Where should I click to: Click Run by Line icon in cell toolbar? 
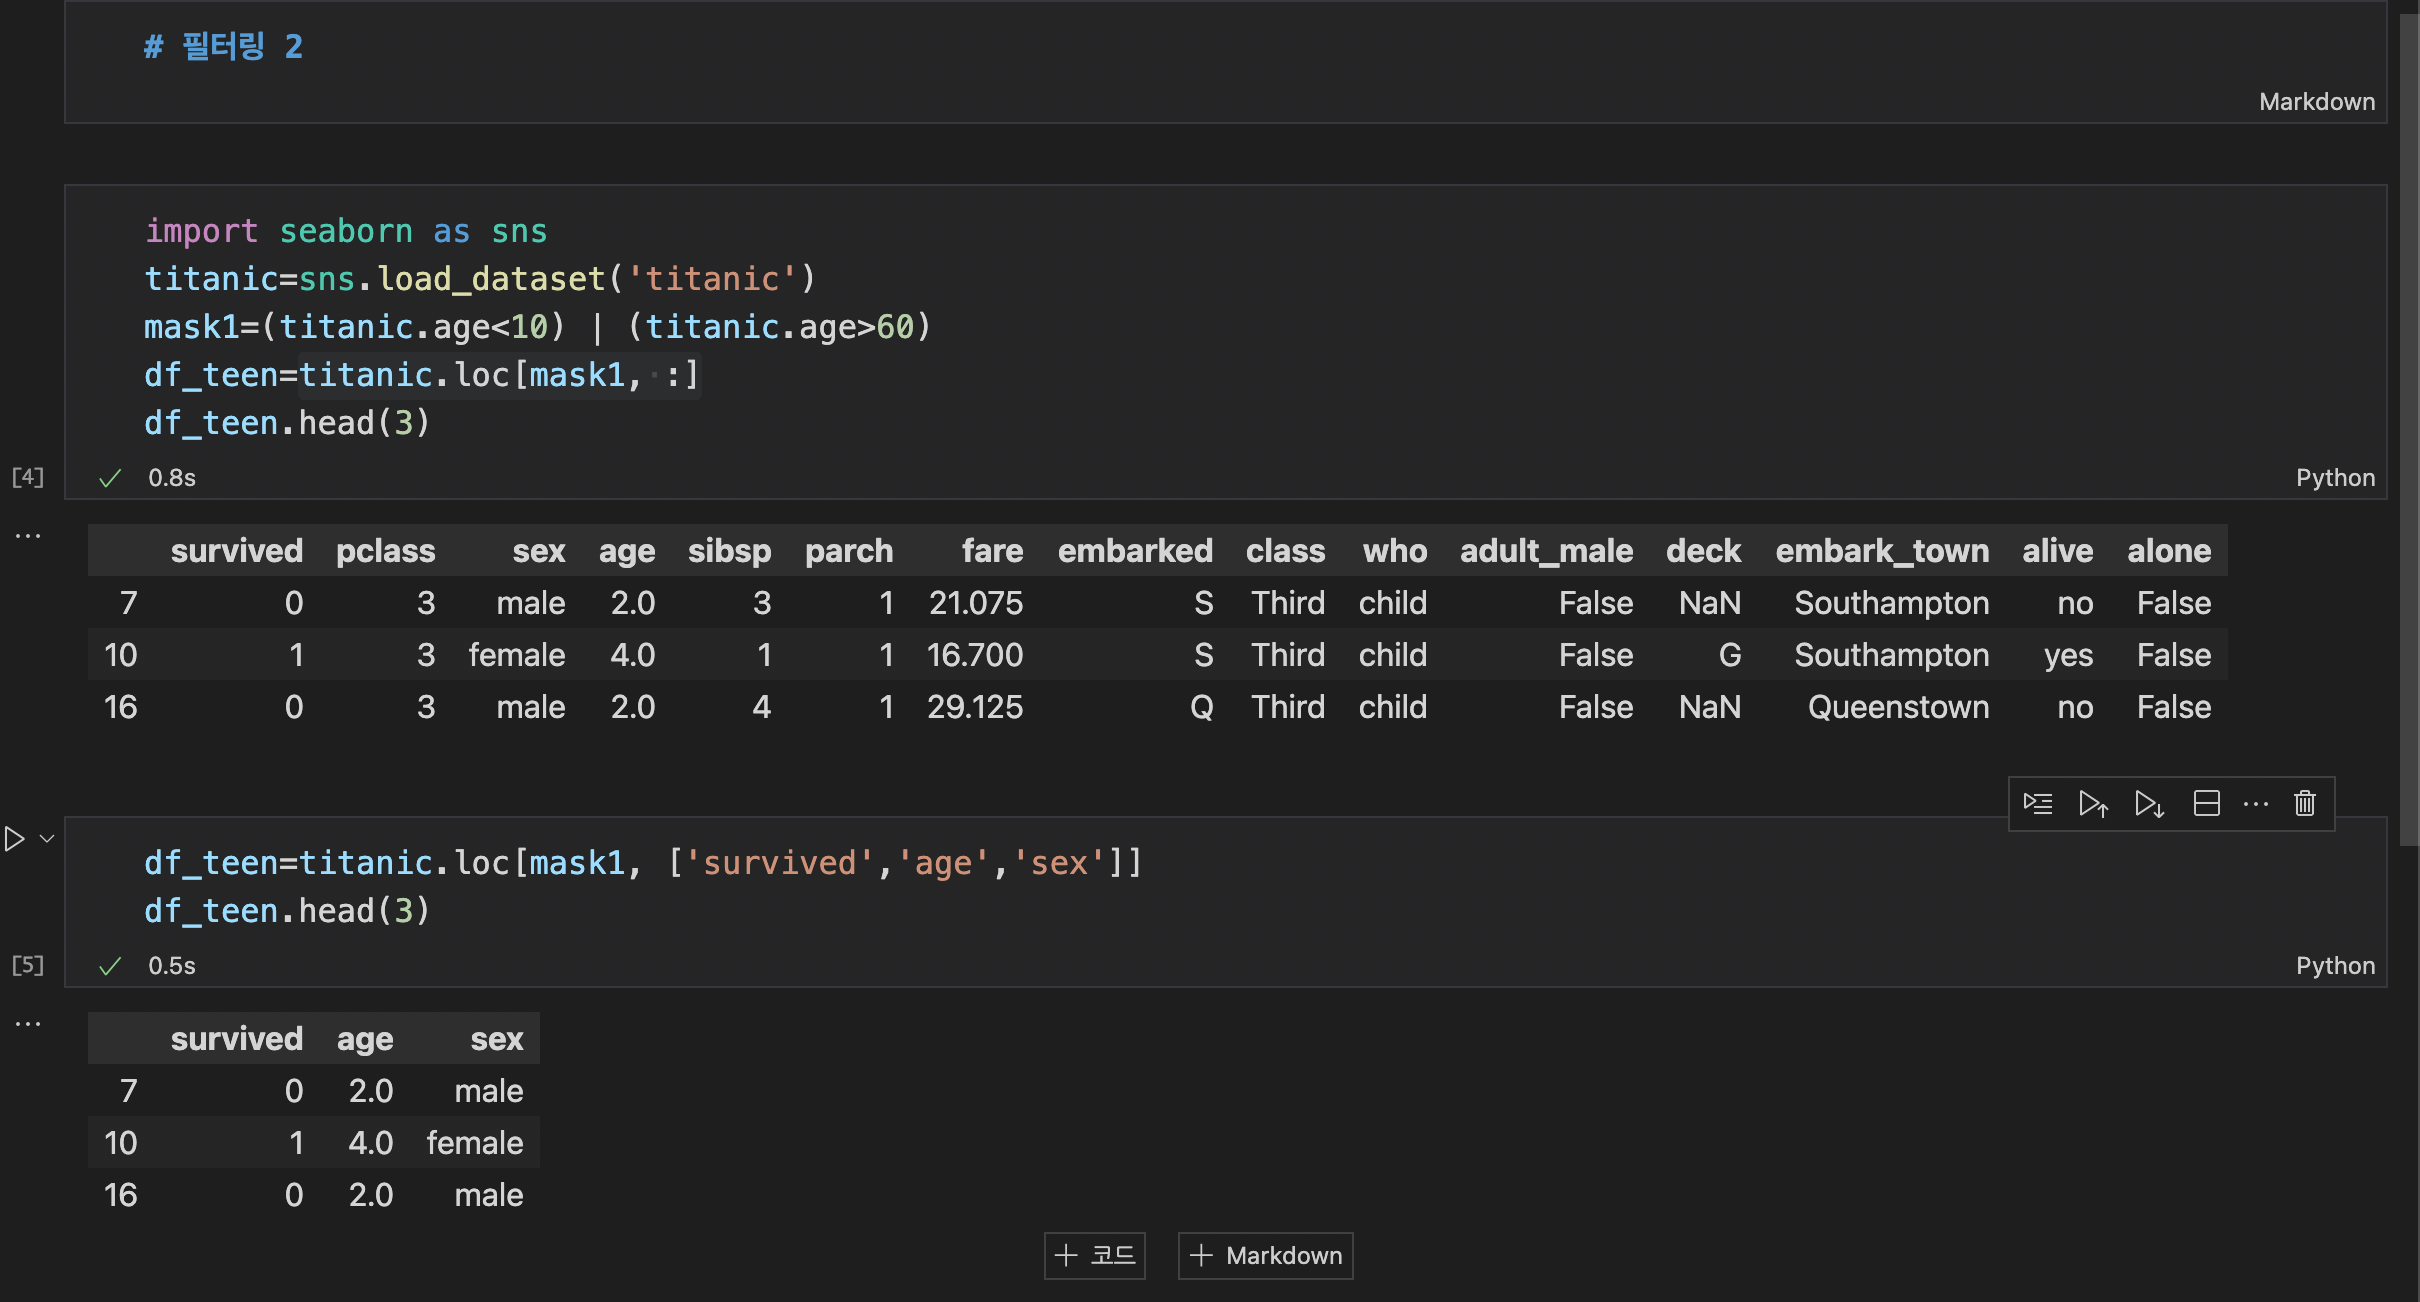point(2037,803)
